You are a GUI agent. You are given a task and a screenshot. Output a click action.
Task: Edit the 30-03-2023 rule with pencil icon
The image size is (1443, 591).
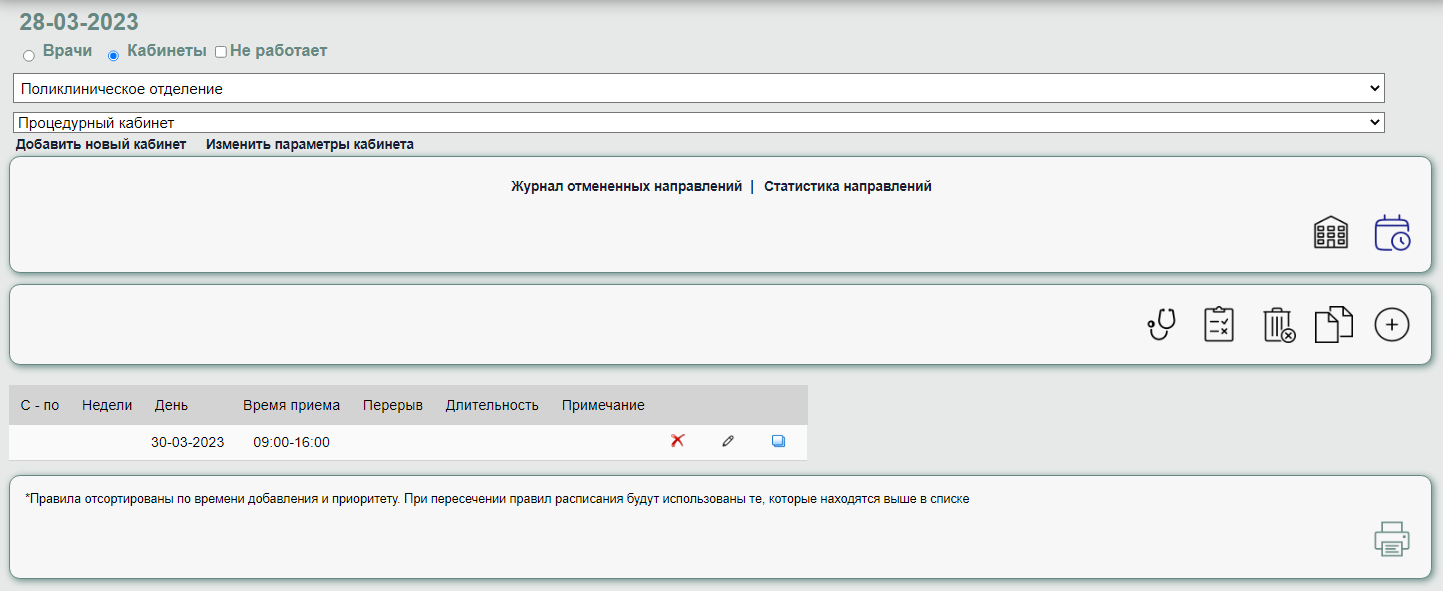coord(728,441)
